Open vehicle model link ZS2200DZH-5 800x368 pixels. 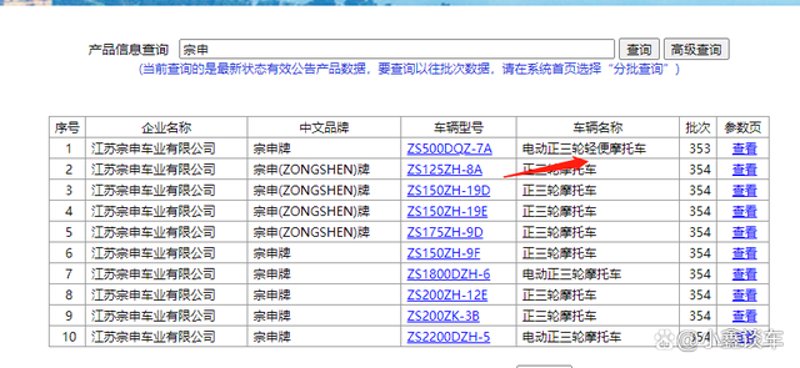[x=448, y=337]
